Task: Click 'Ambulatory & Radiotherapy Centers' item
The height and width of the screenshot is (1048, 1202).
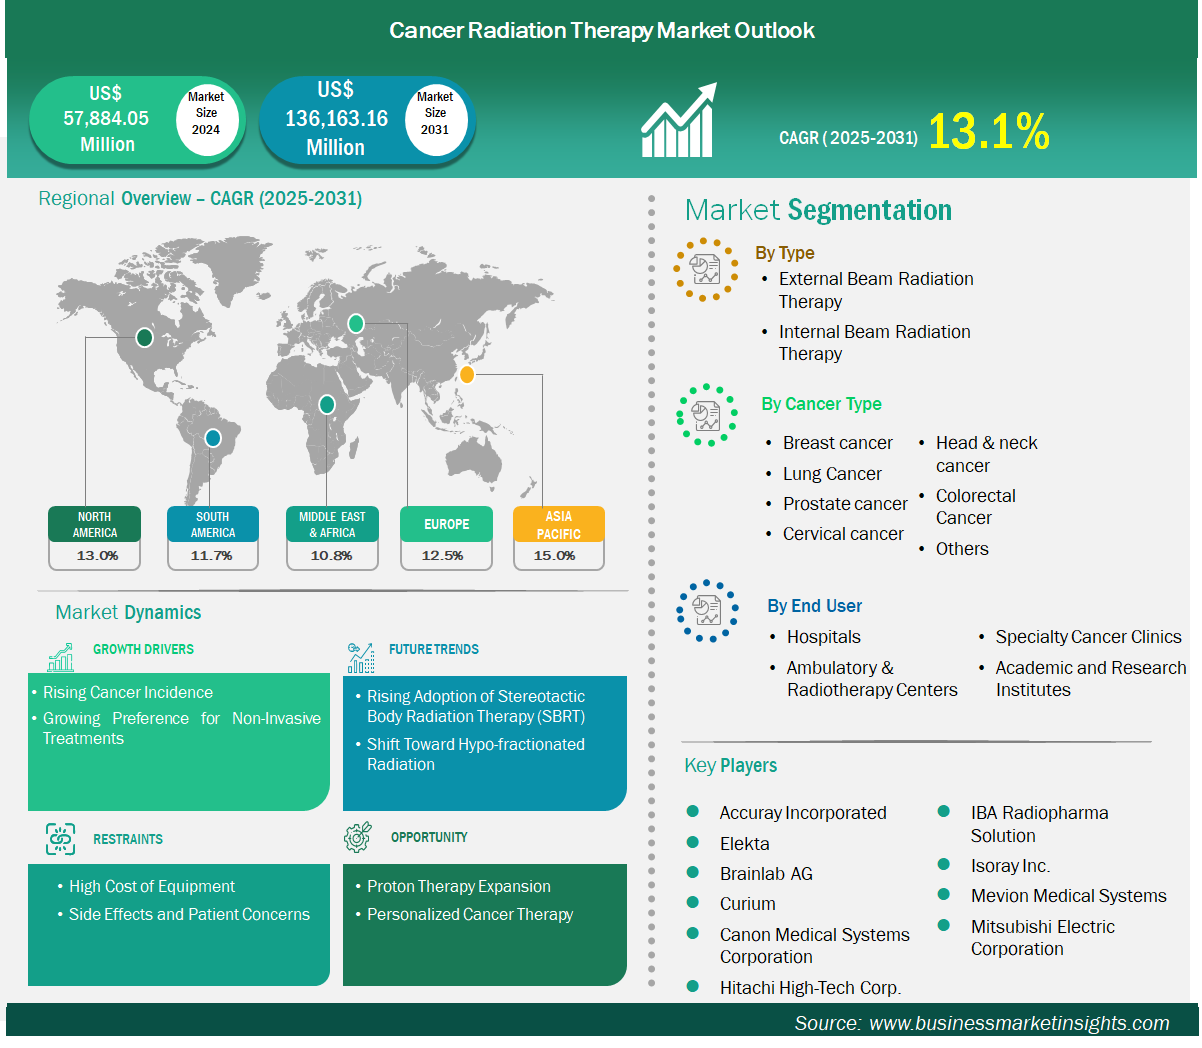Action: click(x=872, y=678)
